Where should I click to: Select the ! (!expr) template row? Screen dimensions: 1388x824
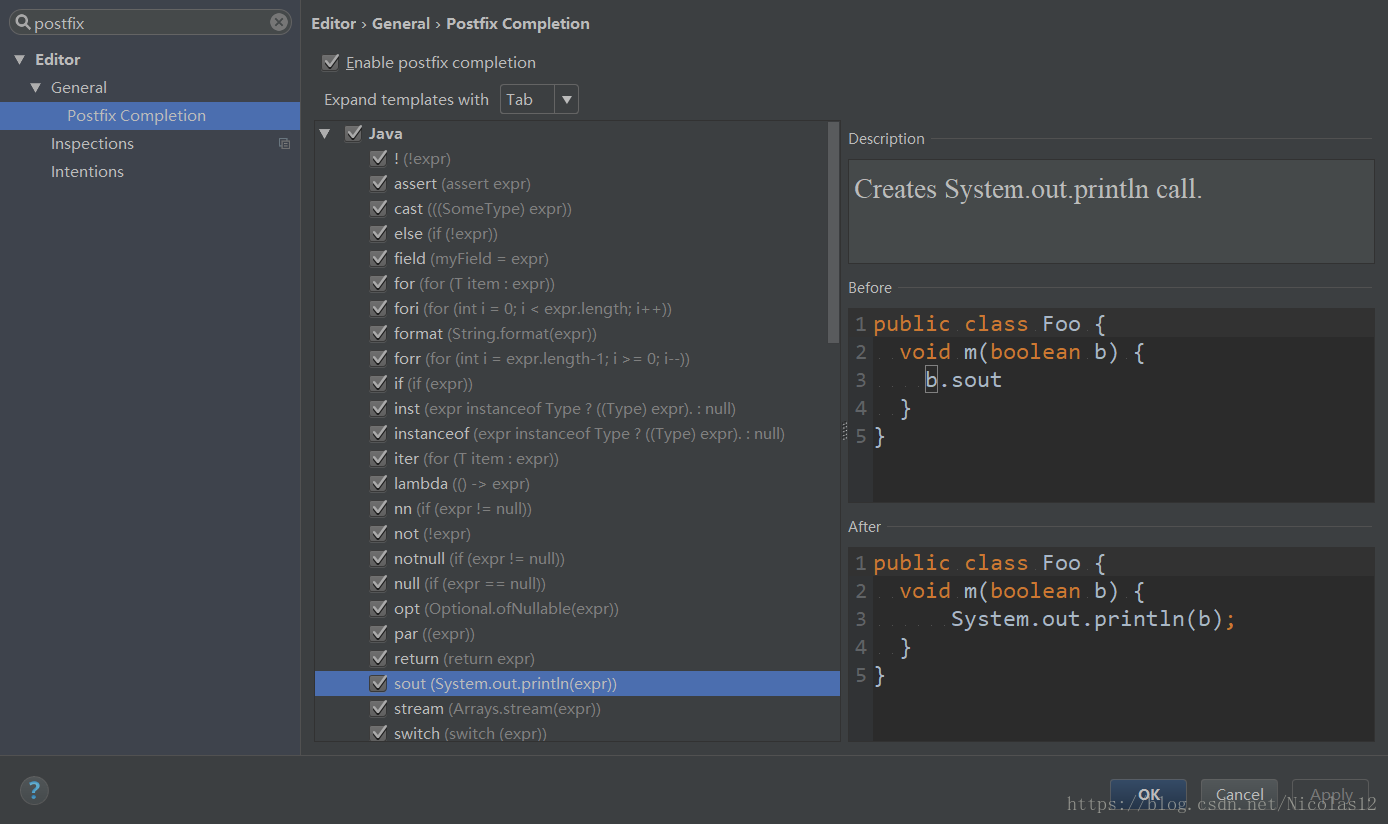pyautogui.click(x=577, y=158)
